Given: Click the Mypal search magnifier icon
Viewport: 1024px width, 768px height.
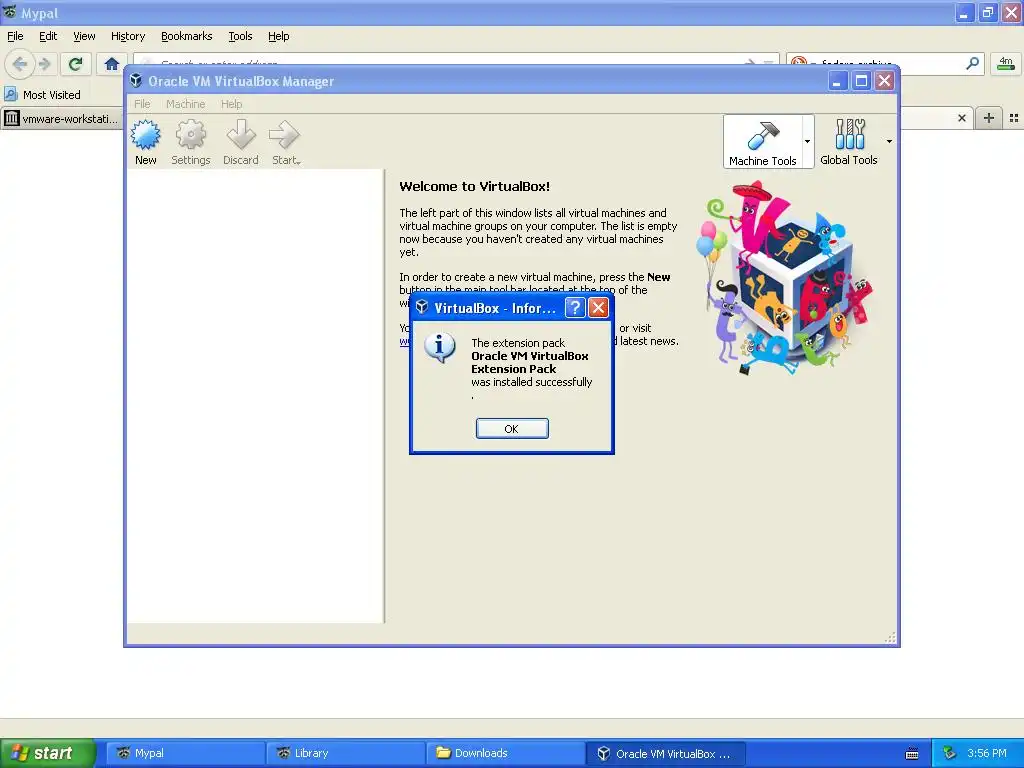Looking at the screenshot, I should click(x=972, y=63).
